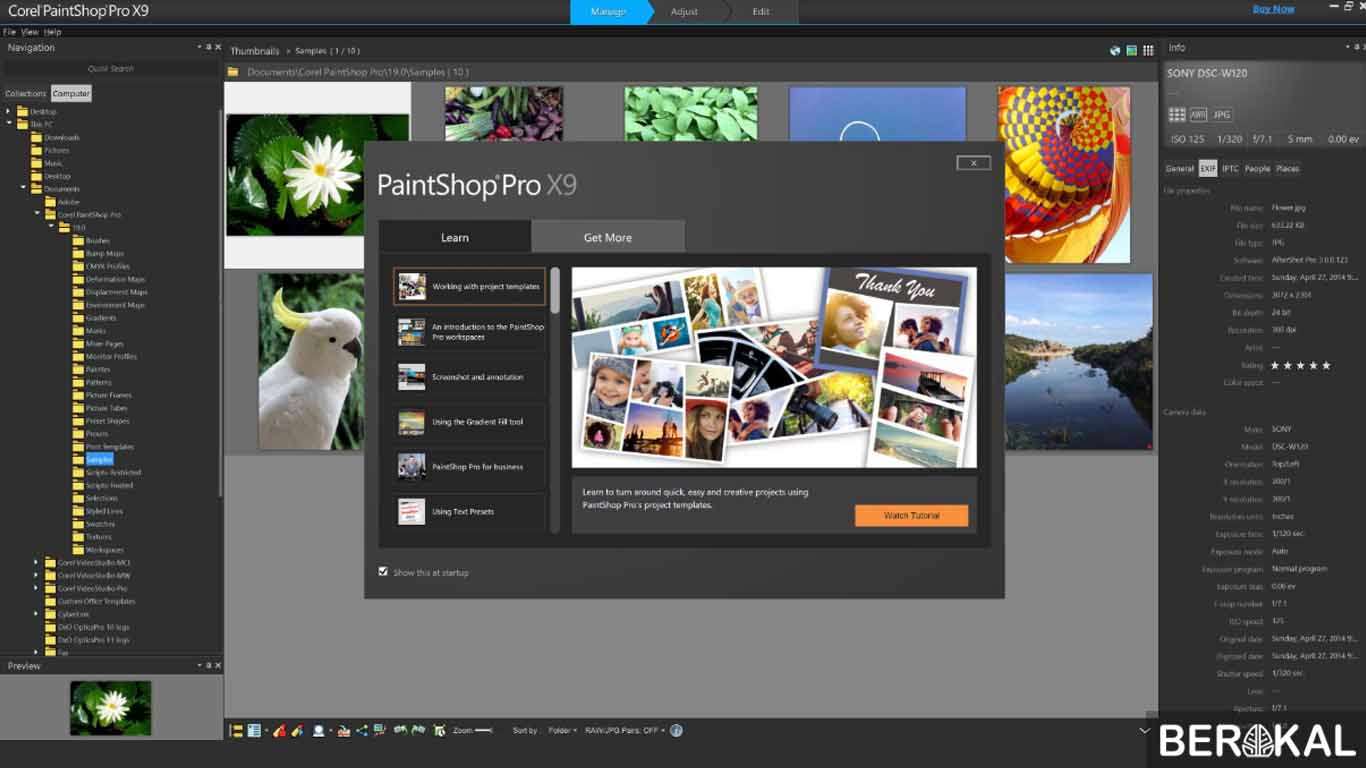Click the JPG format badge in the Info panel
The width and height of the screenshot is (1366, 768).
[x=1222, y=115]
